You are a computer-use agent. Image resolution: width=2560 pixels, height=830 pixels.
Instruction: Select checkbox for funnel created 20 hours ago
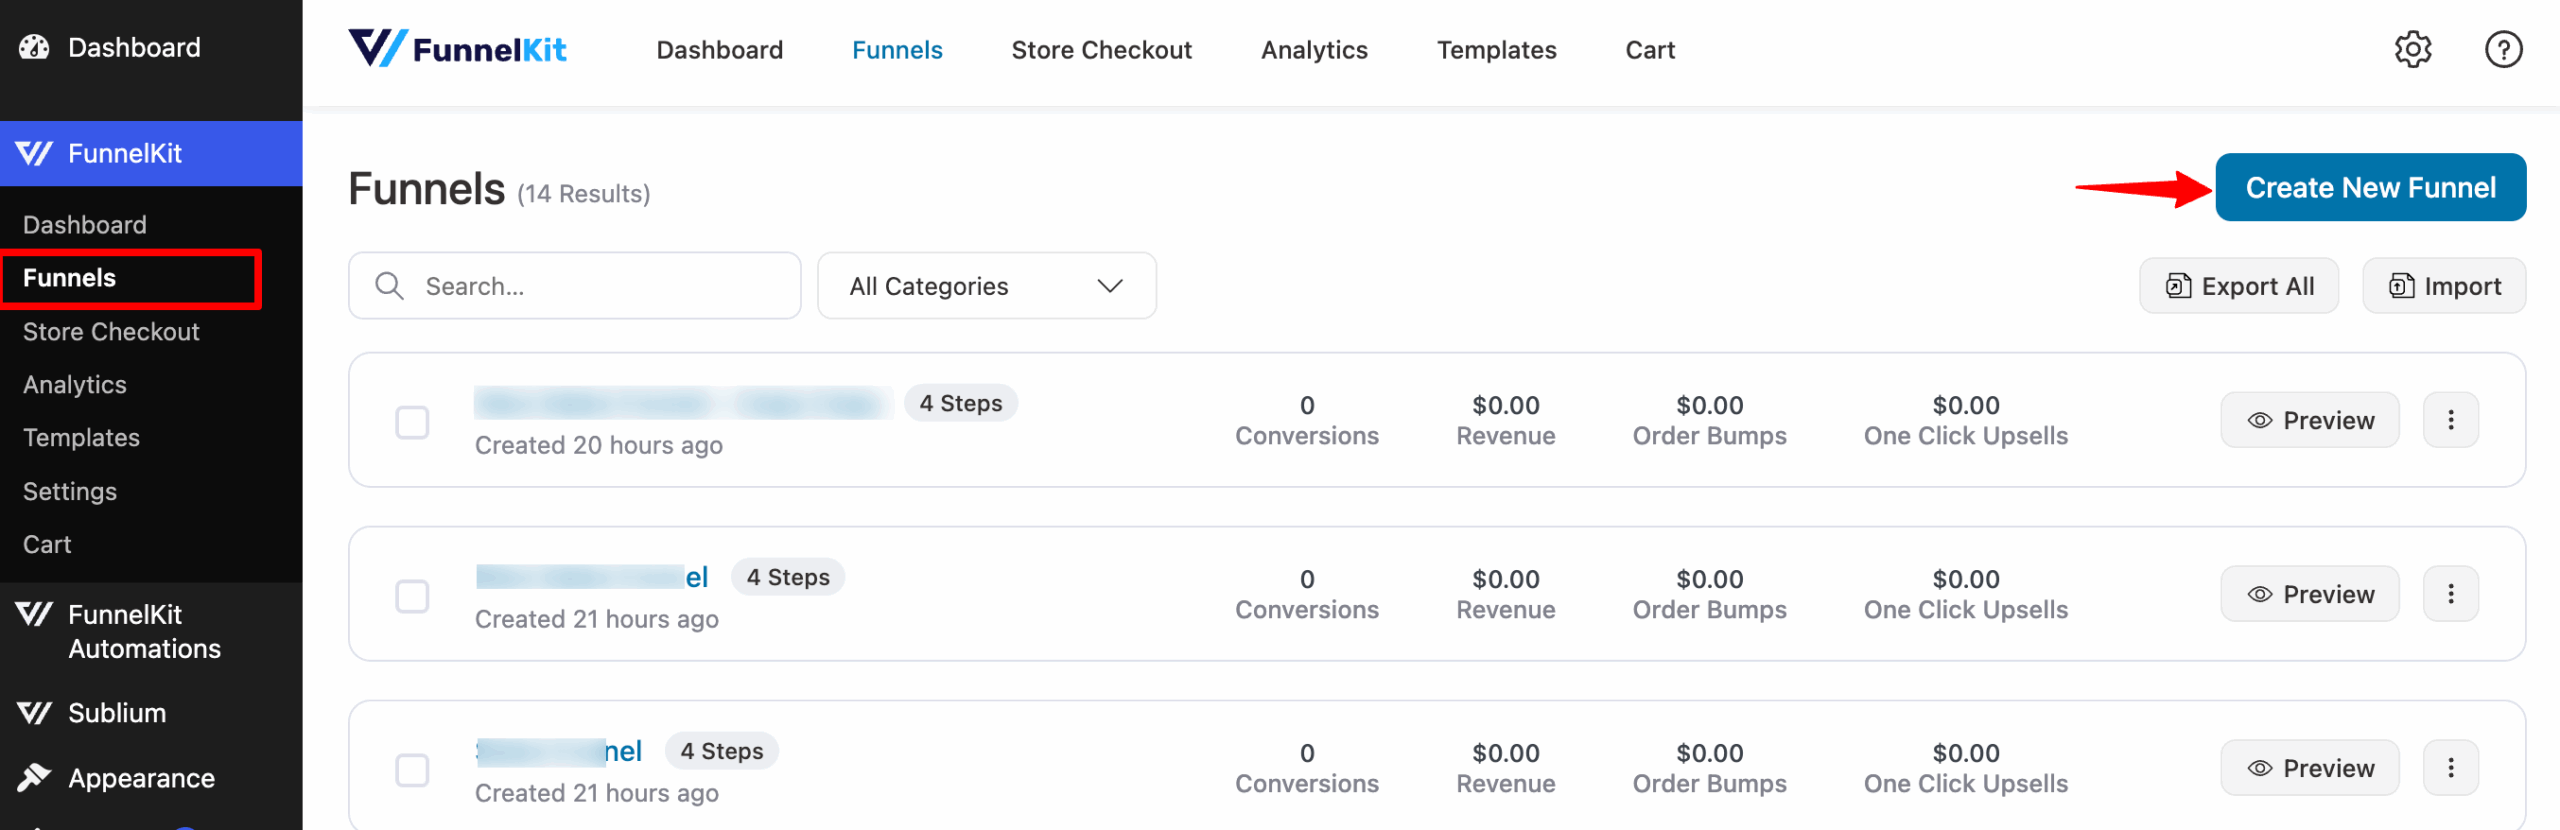412,422
